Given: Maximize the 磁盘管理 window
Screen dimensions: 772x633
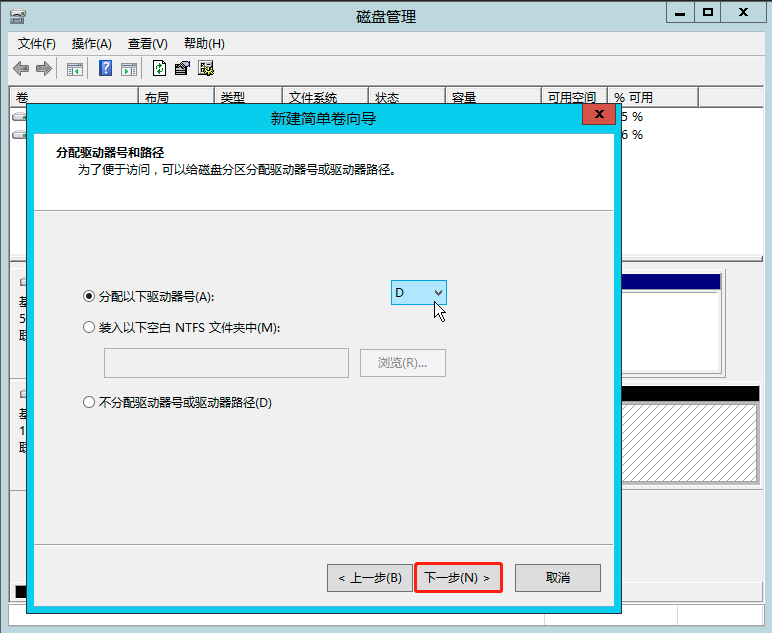Looking at the screenshot, I should point(708,13).
